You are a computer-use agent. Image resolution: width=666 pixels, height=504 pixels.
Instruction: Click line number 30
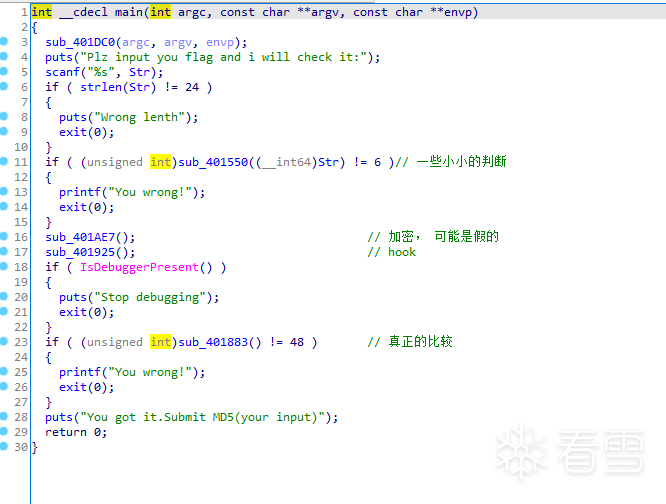[21, 447]
